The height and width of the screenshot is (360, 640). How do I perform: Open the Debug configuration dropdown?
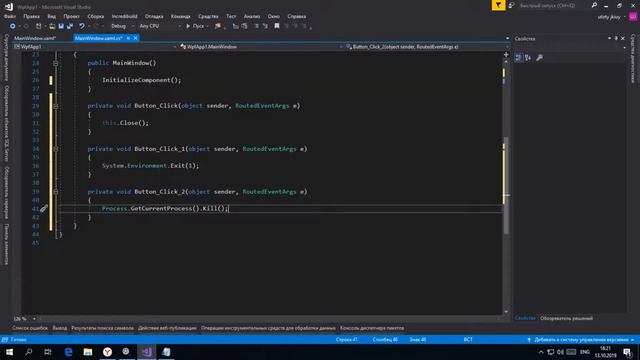point(122,26)
